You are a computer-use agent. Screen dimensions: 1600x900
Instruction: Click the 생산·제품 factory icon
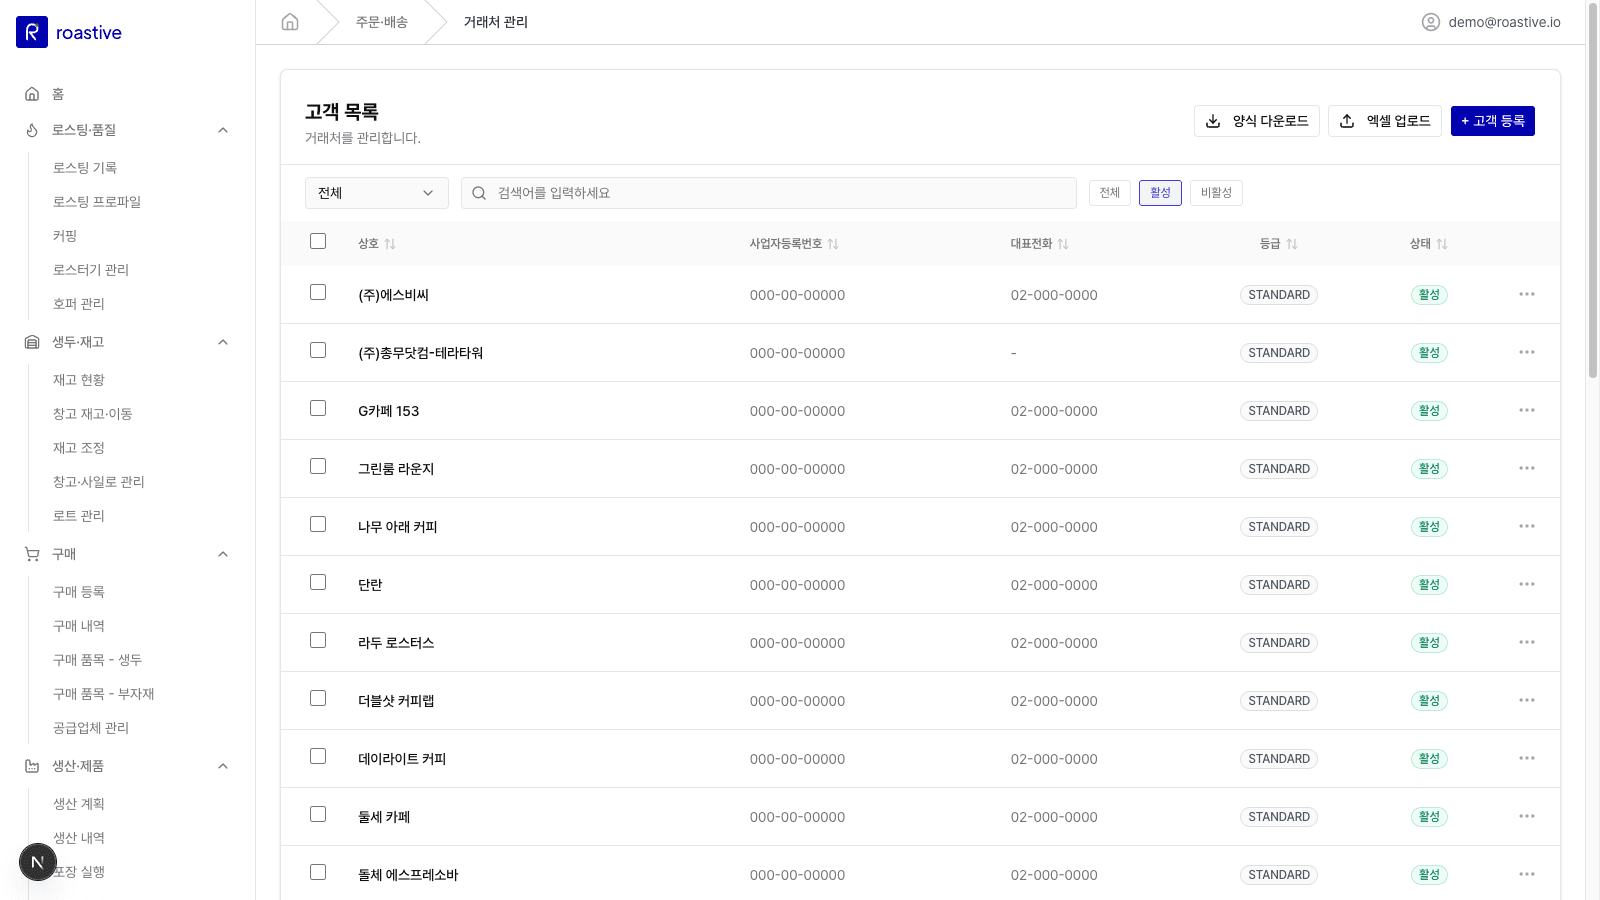click(x=32, y=766)
